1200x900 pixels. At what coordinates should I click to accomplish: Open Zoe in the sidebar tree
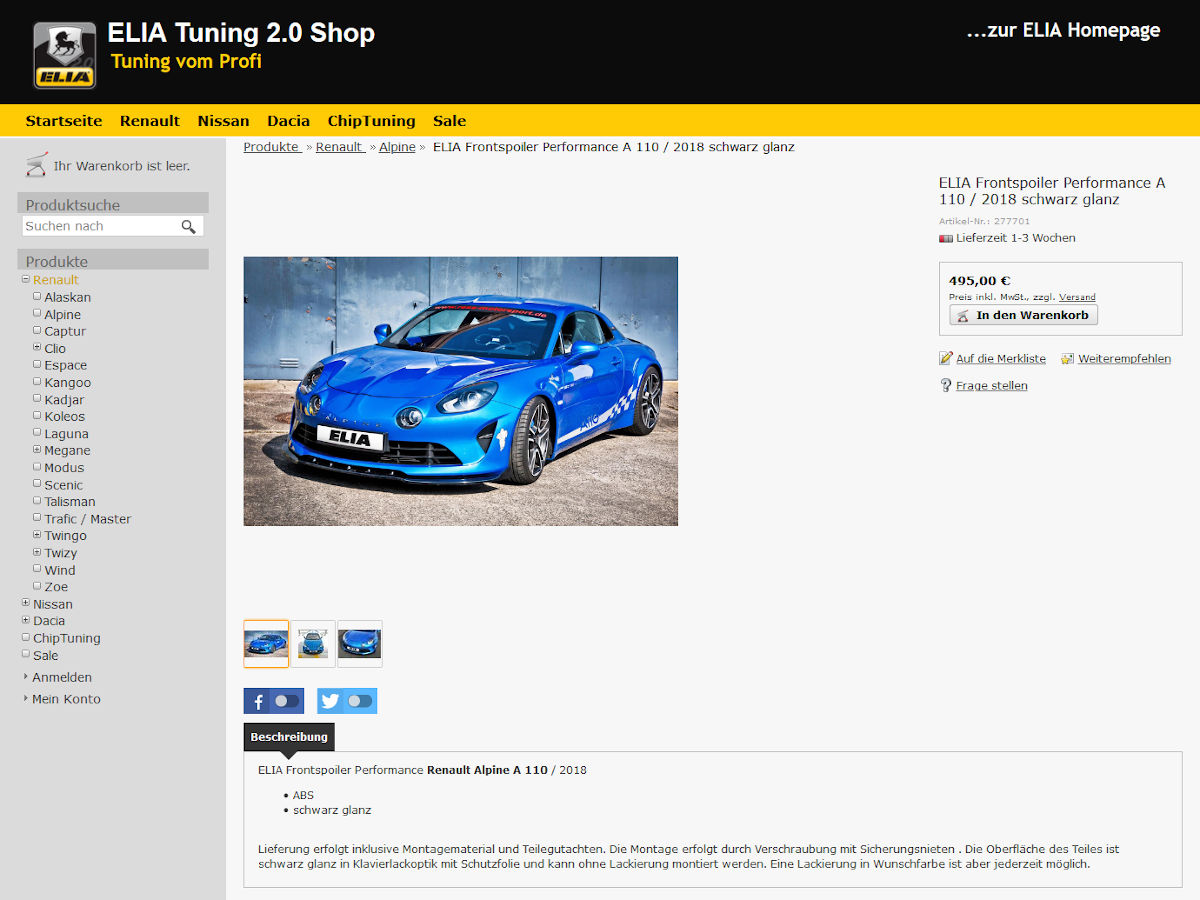point(56,586)
